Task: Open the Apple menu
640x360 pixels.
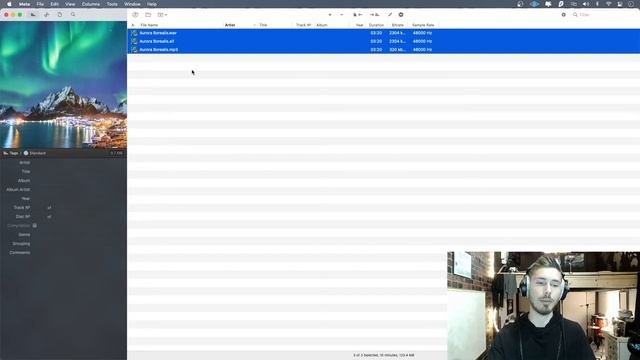Action: pyautogui.click(x=9, y=4)
